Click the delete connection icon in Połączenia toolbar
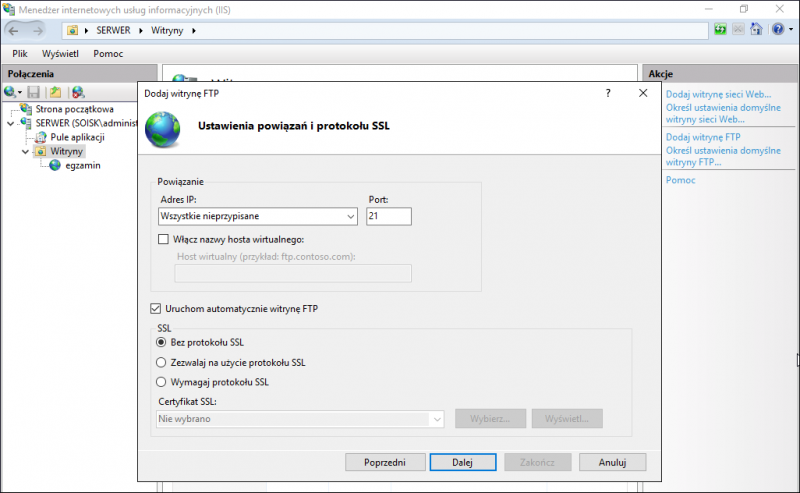The width and height of the screenshot is (800, 493). pos(78,92)
